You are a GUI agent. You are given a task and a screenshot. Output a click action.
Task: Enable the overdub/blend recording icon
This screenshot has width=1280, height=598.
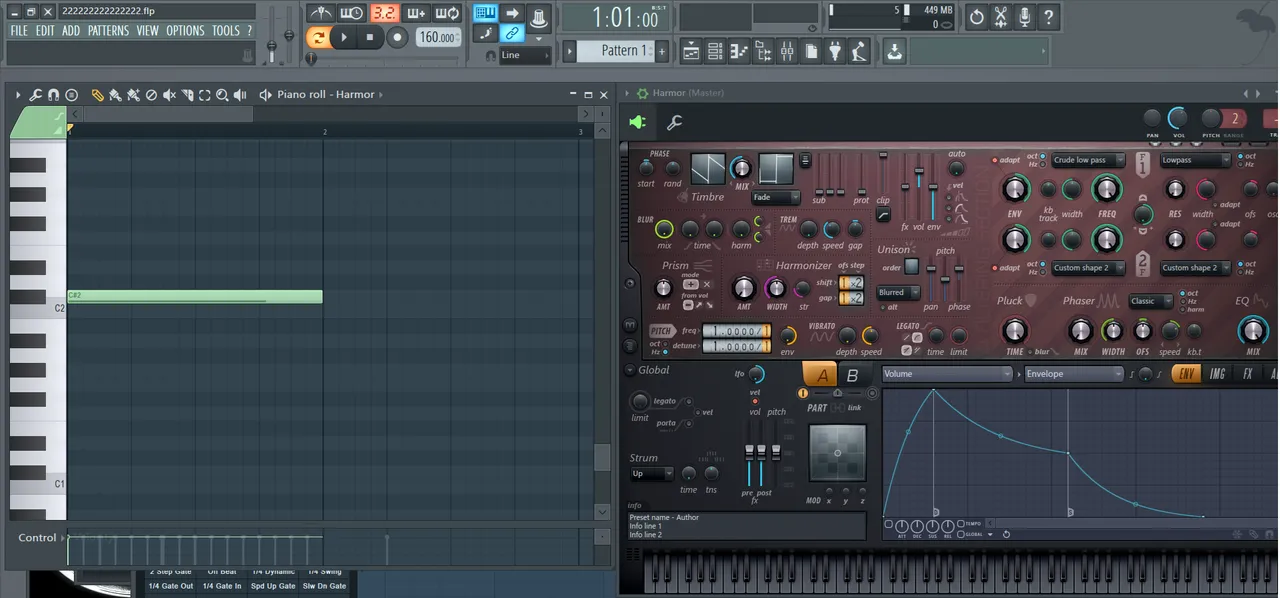tap(416, 14)
